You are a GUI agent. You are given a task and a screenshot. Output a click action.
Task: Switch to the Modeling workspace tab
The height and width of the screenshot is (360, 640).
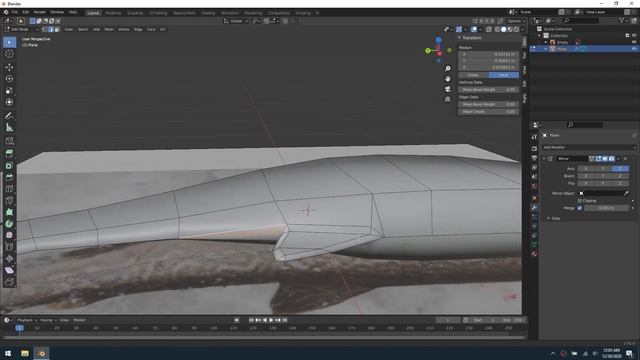[x=113, y=13]
